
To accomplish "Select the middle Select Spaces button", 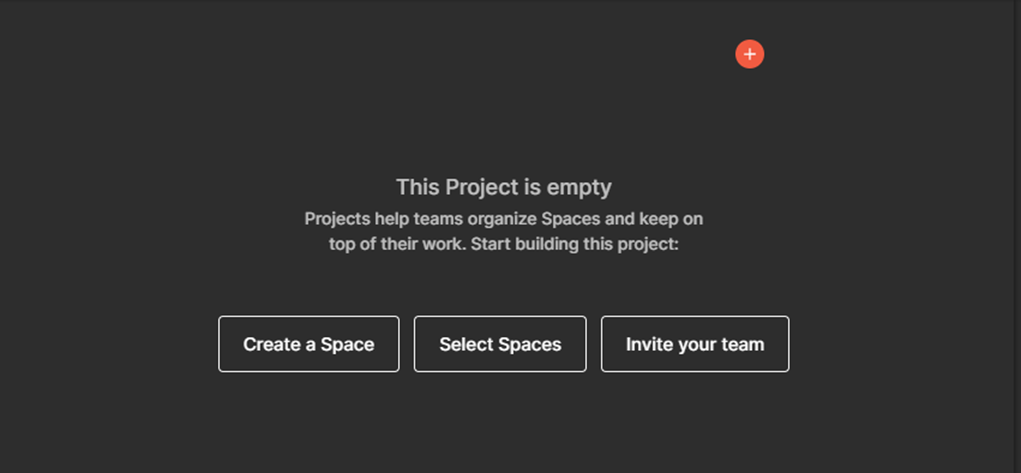I will [500, 344].
